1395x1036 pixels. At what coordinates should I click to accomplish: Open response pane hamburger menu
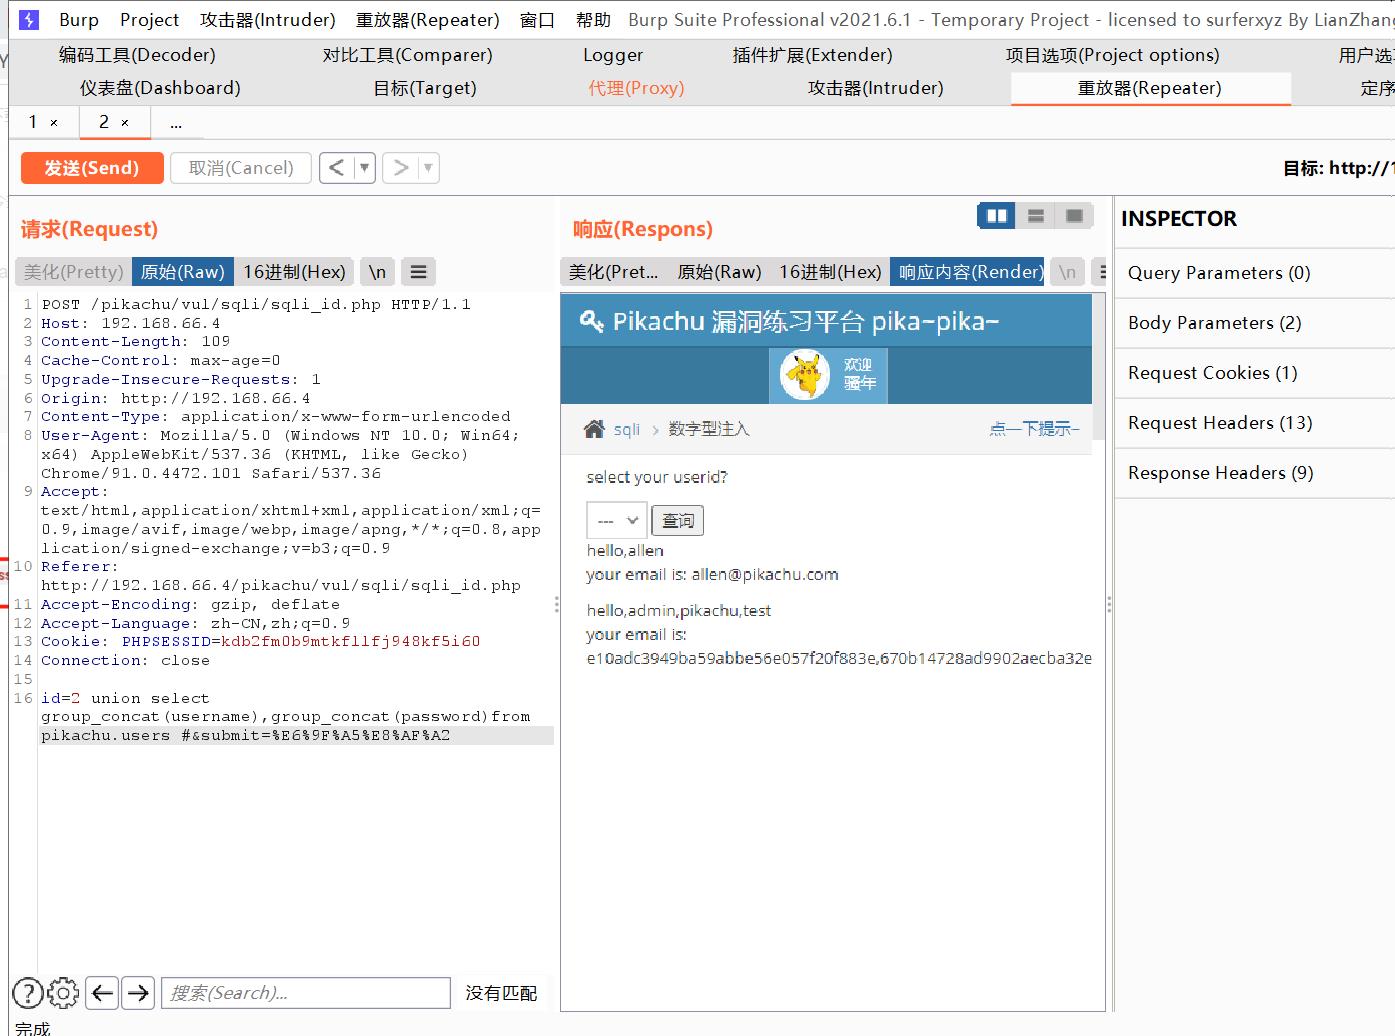1100,272
